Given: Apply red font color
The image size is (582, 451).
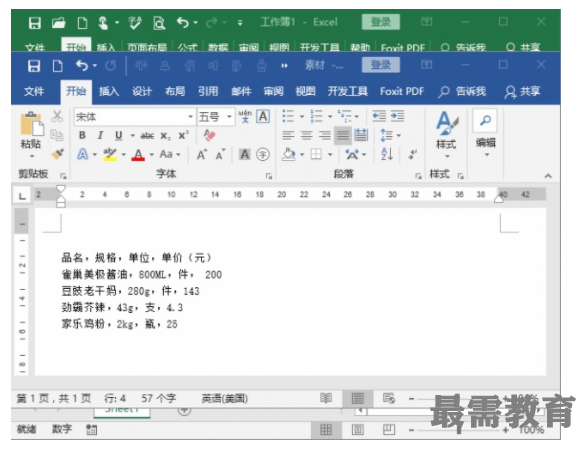Looking at the screenshot, I should coord(138,154).
